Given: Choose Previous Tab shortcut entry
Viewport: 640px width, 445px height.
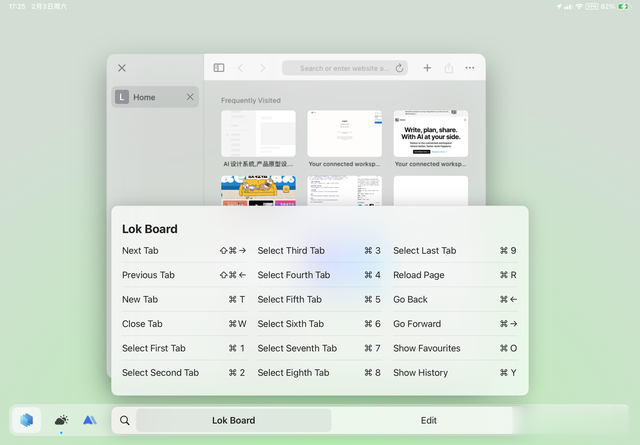Looking at the screenshot, I should pyautogui.click(x=184, y=275).
